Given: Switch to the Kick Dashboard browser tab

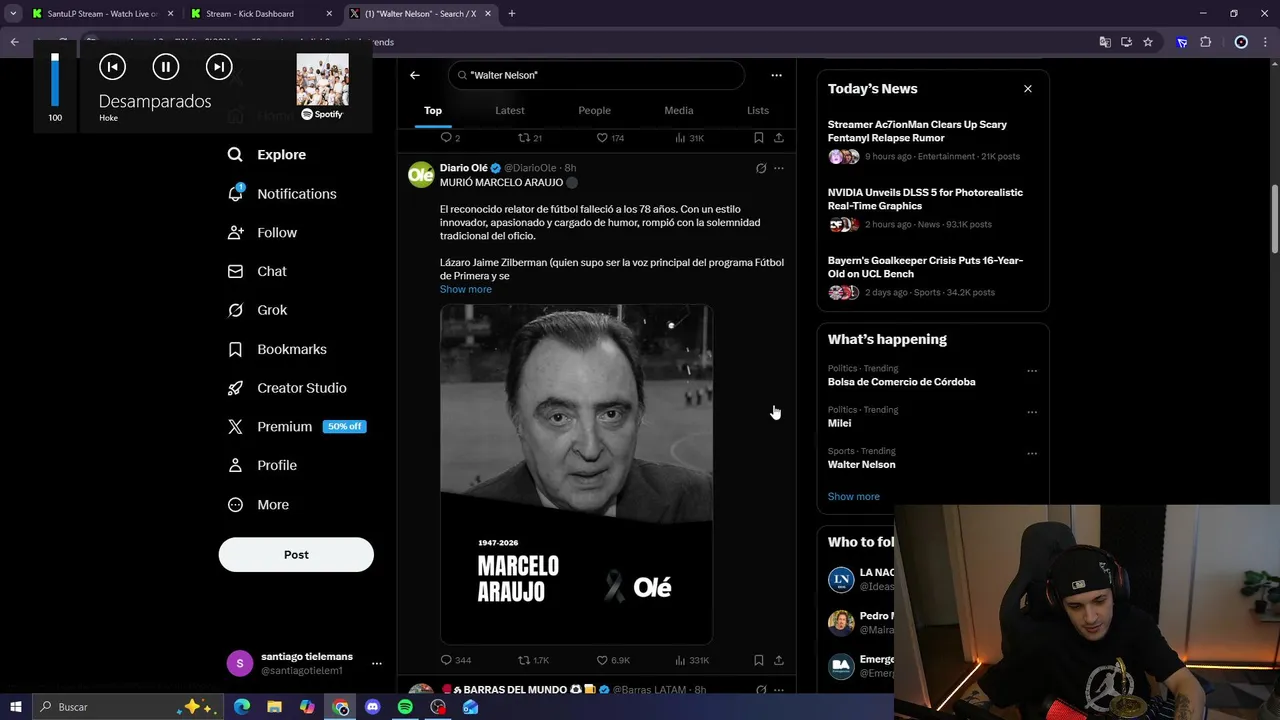Looking at the screenshot, I should [260, 14].
